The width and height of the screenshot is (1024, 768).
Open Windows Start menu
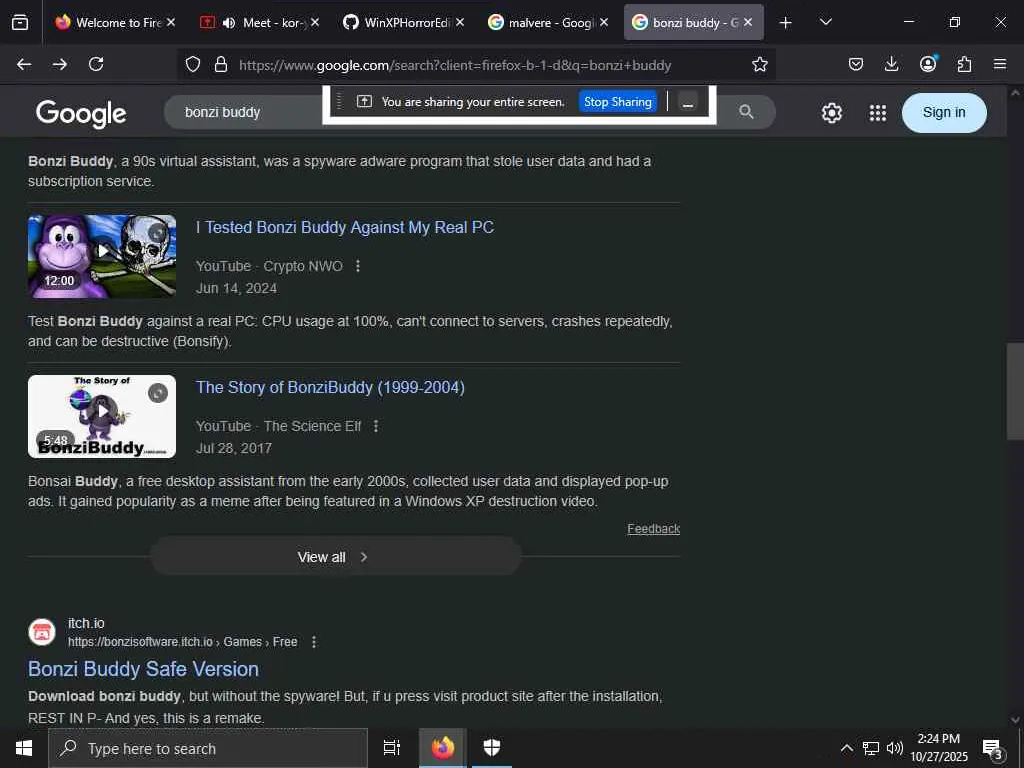tap(24, 748)
